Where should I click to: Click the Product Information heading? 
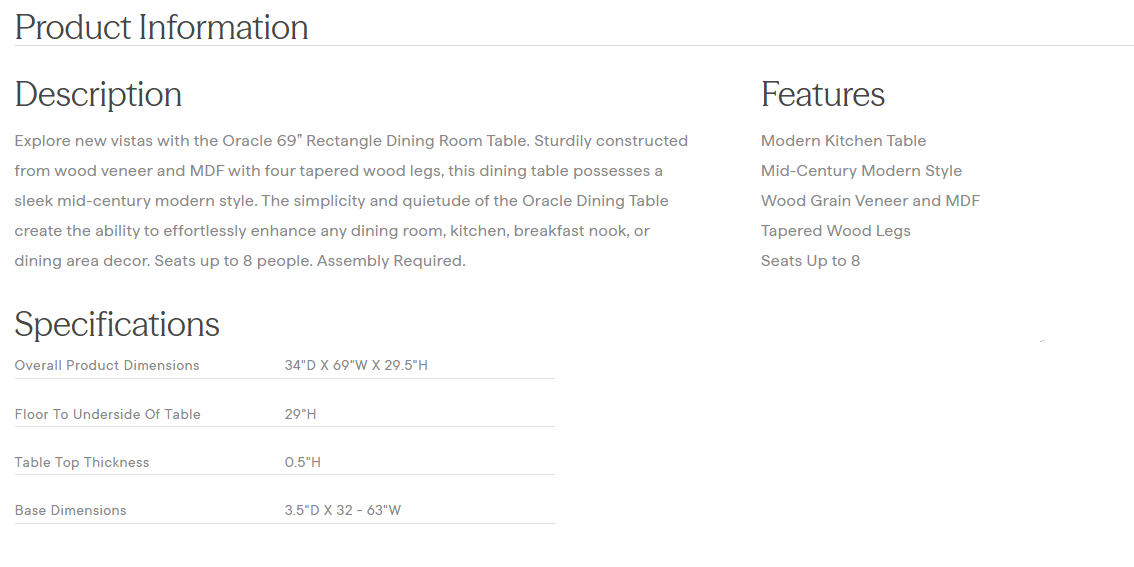[161, 27]
